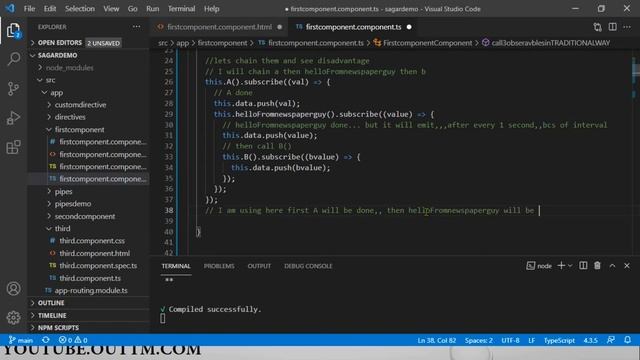The width and height of the screenshot is (640, 360).
Task: Open the feedback icon in status bar
Action: pos(611,340)
